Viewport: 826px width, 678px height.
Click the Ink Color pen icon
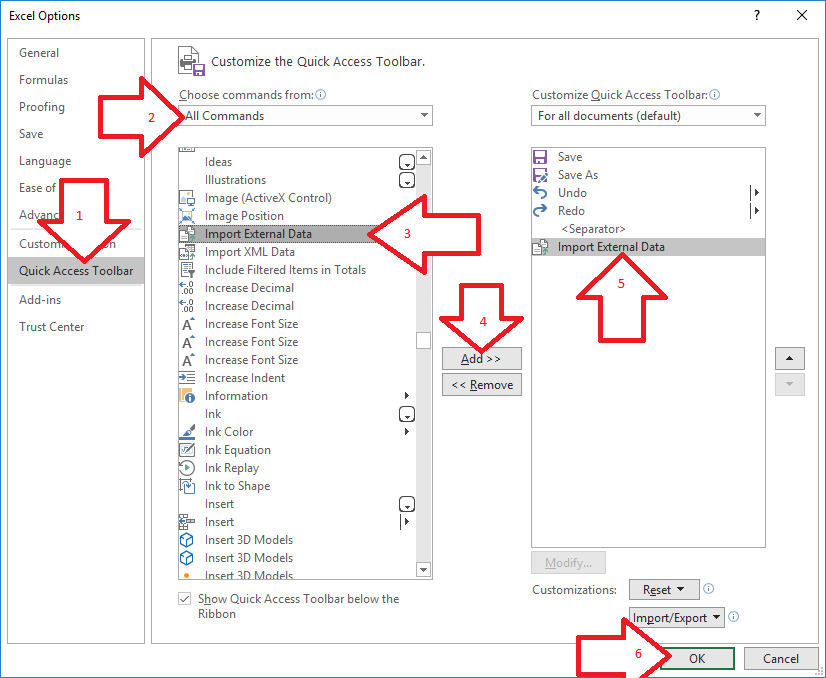click(187, 432)
